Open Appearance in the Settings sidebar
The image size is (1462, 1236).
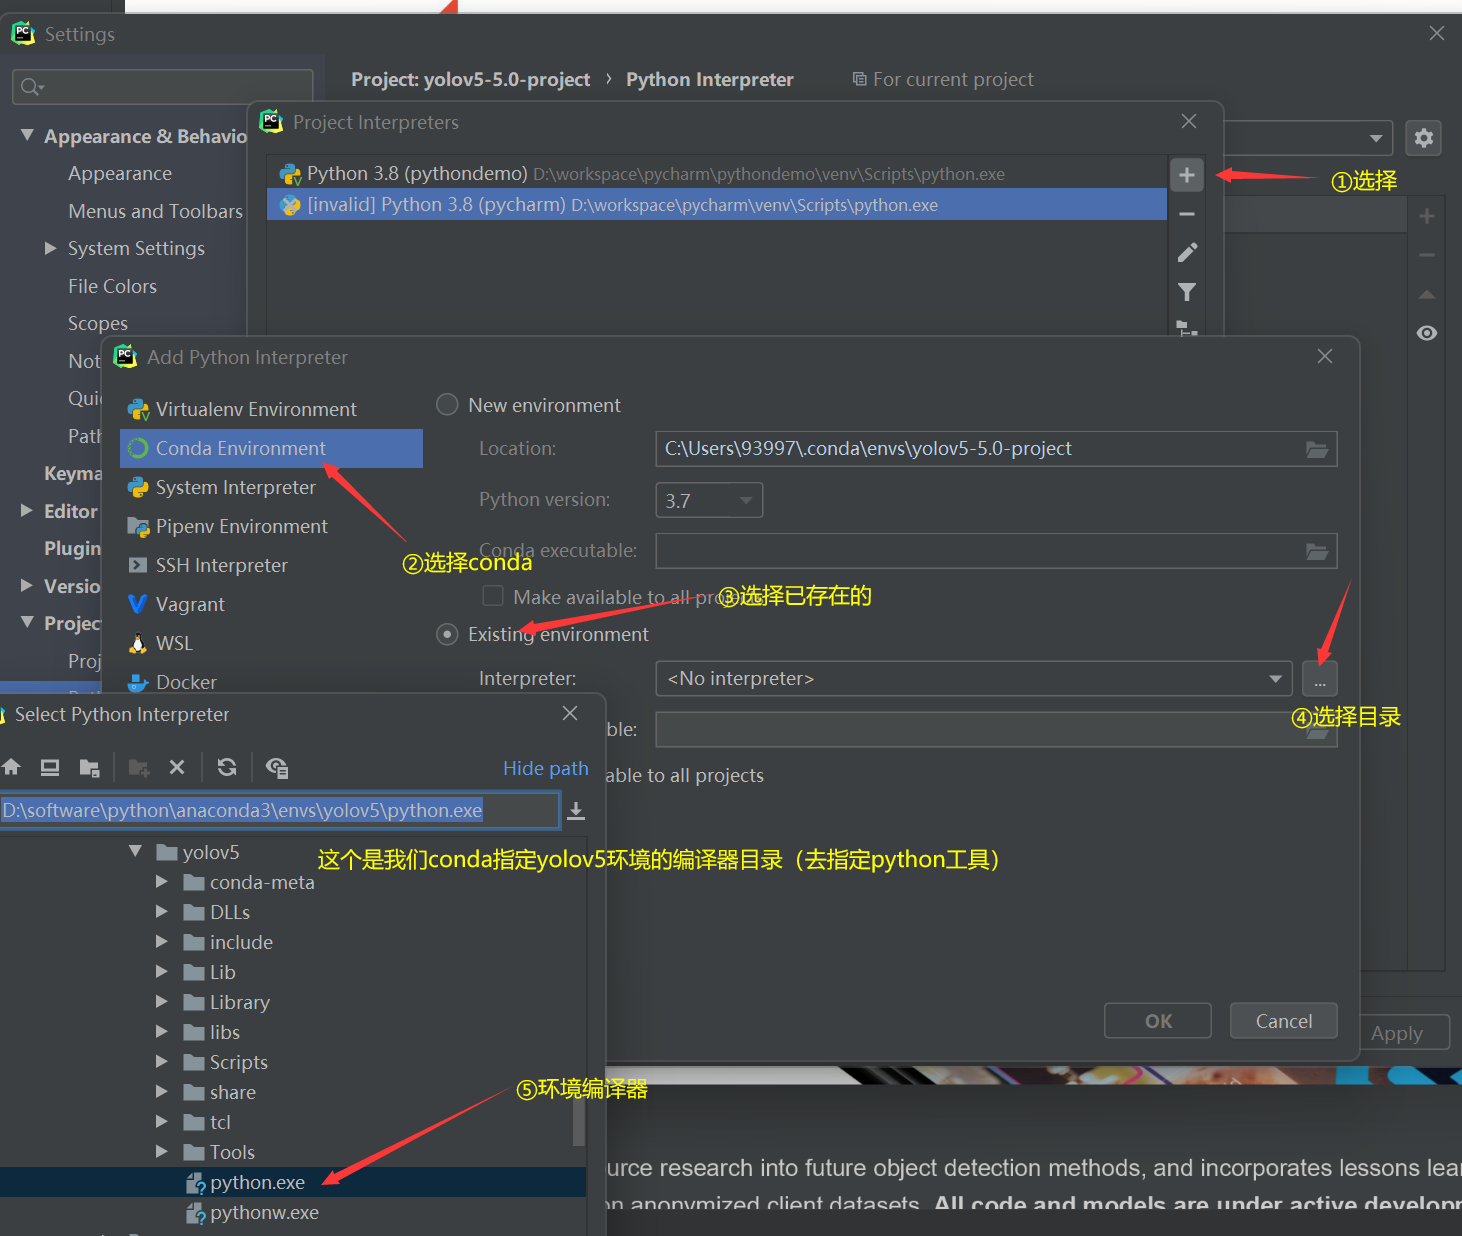[120, 173]
